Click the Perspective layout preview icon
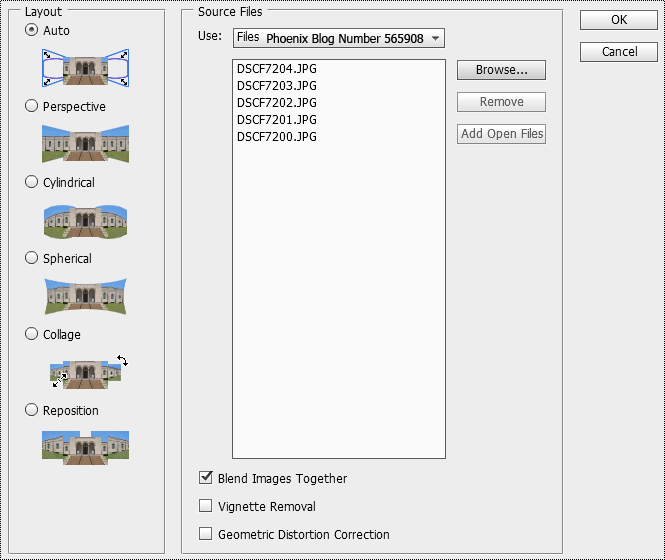The width and height of the screenshot is (665, 560). (x=85, y=143)
